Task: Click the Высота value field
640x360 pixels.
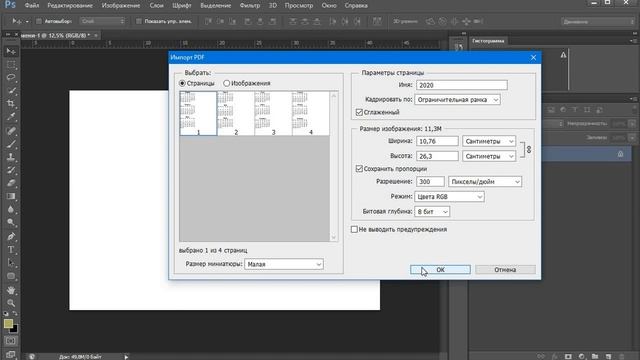Action: click(437, 156)
